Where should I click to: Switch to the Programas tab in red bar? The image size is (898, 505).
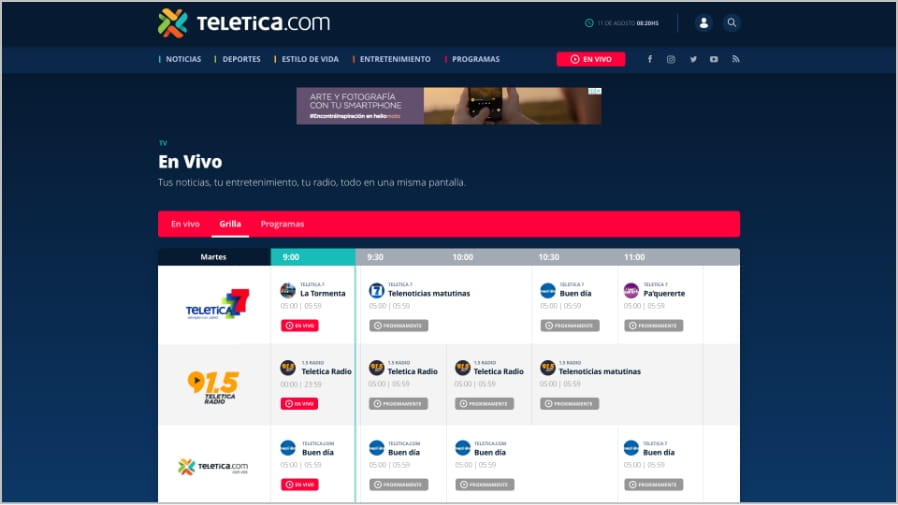pyautogui.click(x=282, y=224)
